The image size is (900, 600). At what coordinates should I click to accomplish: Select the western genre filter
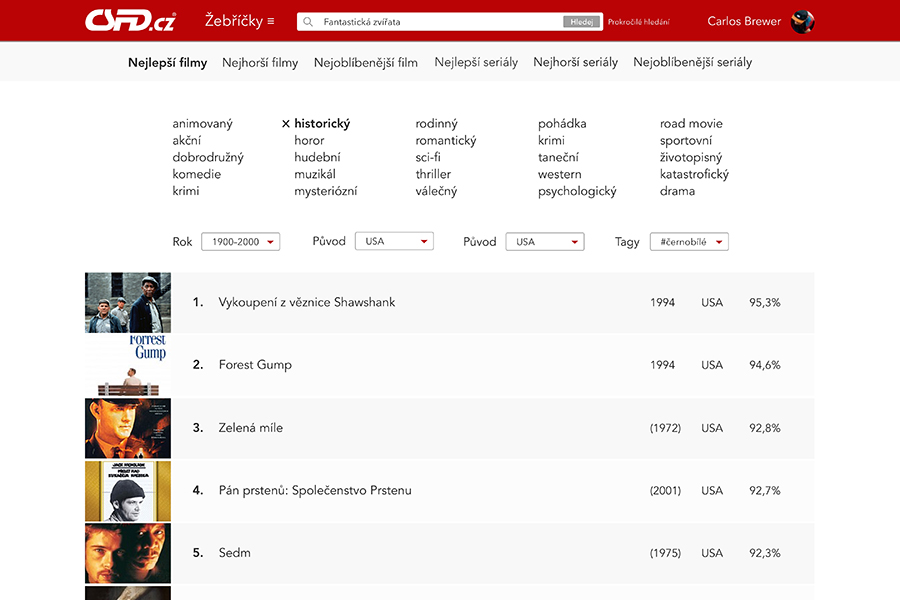coord(559,174)
